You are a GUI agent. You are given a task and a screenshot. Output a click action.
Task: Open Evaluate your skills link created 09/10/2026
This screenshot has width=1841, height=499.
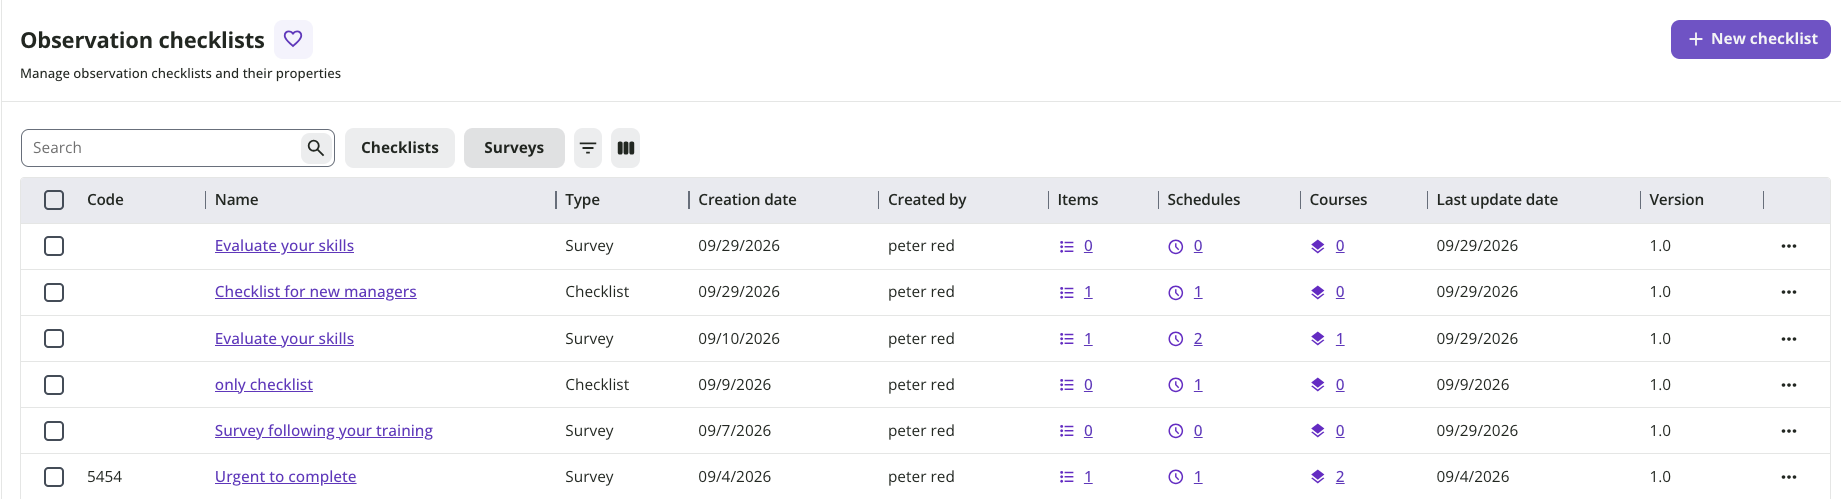(284, 339)
